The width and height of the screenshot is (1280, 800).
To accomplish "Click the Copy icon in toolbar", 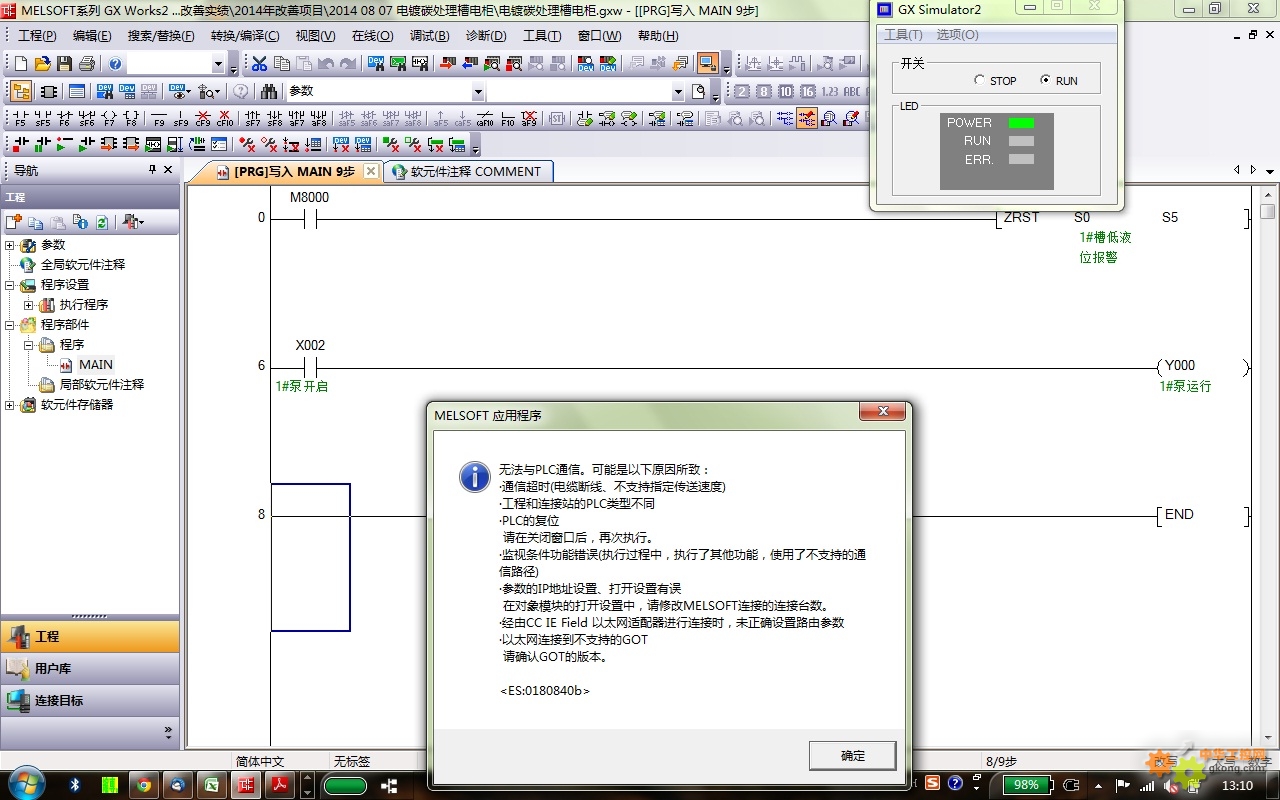I will coord(281,63).
